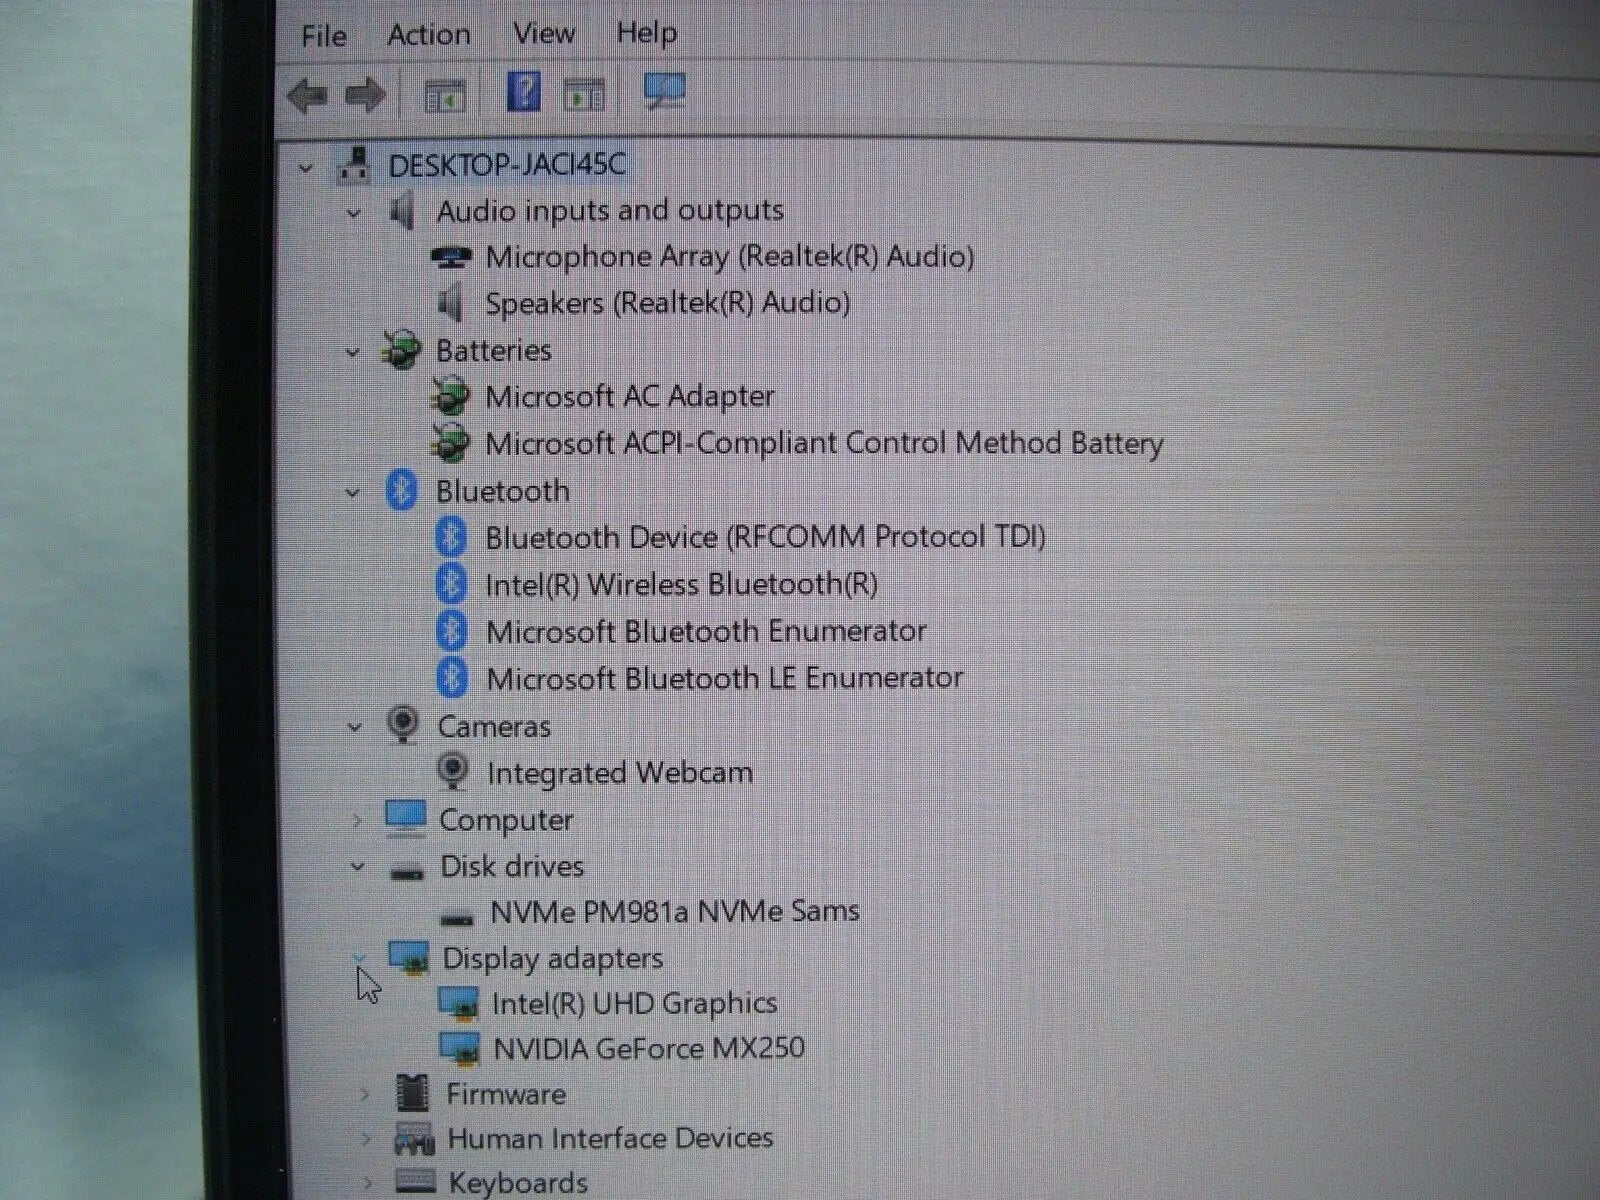
Task: Collapse the Batteries category chevron
Action: (x=352, y=352)
